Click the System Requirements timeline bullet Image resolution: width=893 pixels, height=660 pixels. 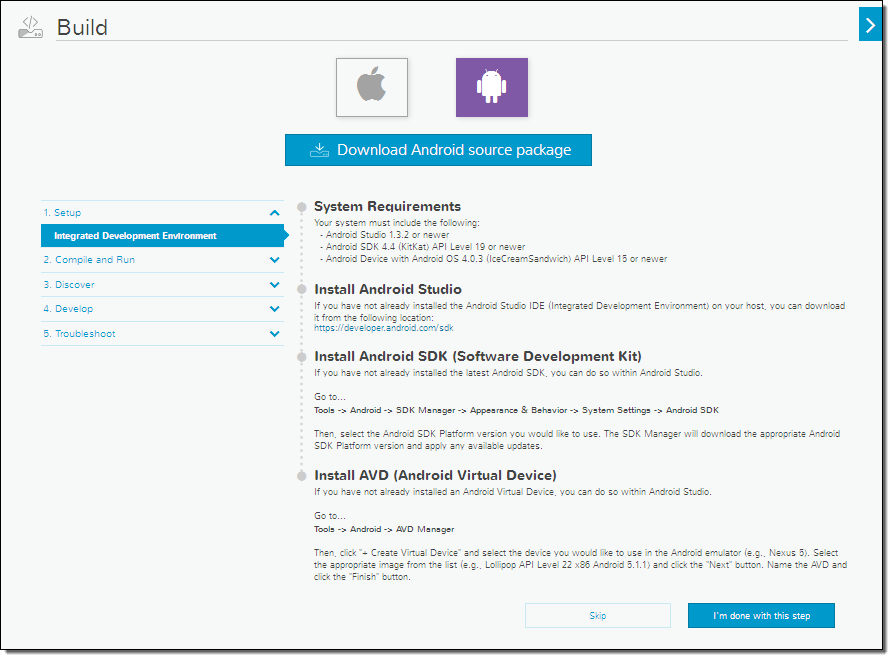[x=302, y=207]
